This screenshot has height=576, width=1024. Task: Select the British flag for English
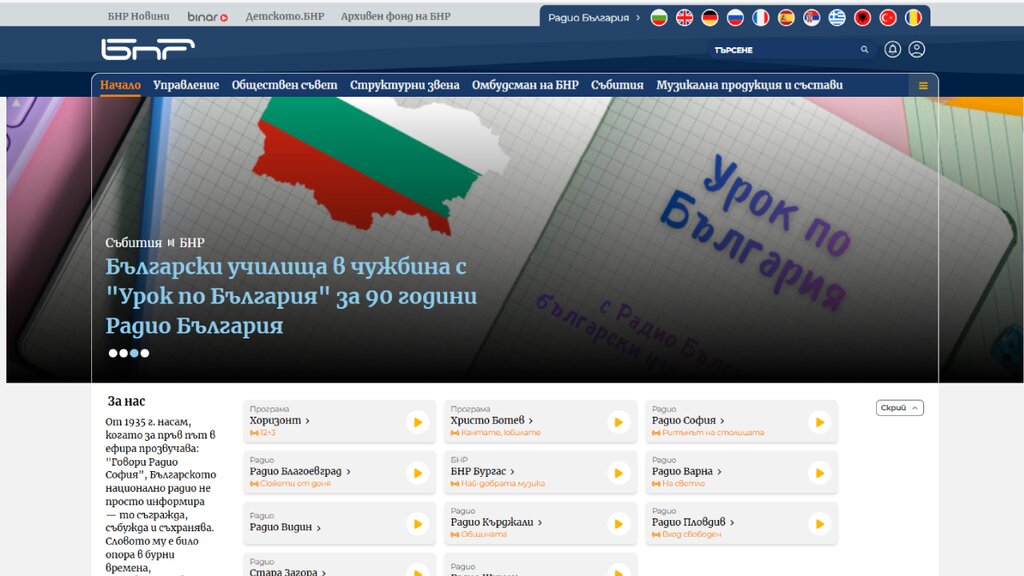click(685, 17)
